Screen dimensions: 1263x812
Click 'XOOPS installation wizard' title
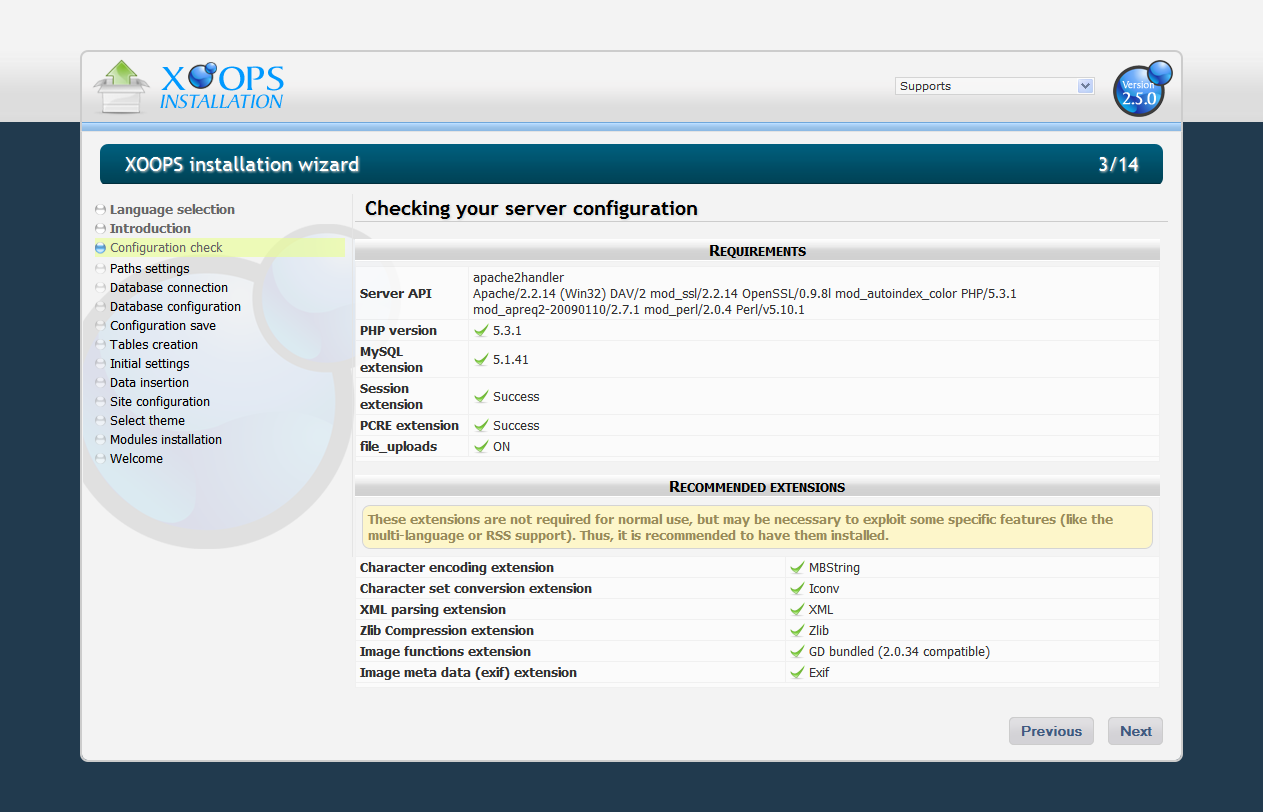242,165
